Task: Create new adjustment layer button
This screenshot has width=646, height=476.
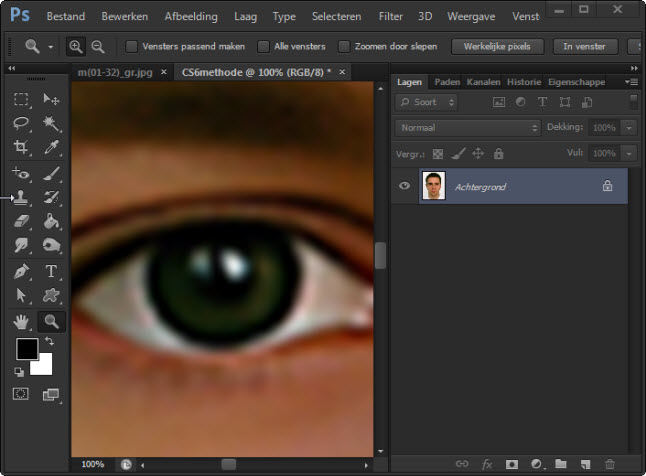Action: pyautogui.click(x=537, y=464)
